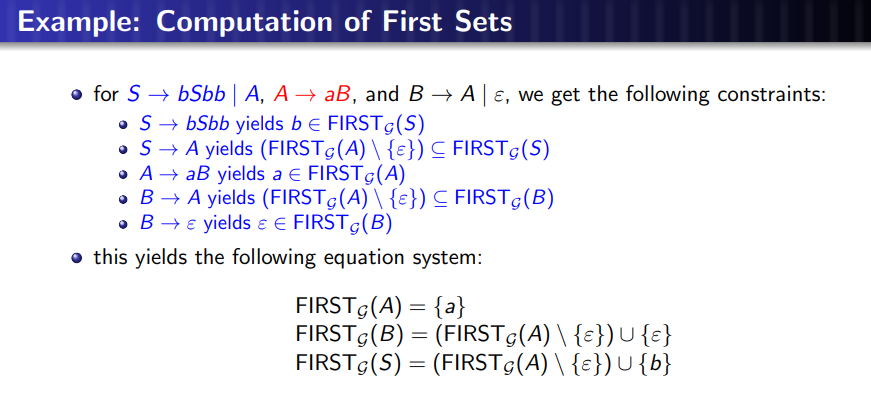Click the line 'S → bSbb yields b ∈ FIRST(S)'
This screenshot has height=414, width=871.
click(x=282, y=124)
